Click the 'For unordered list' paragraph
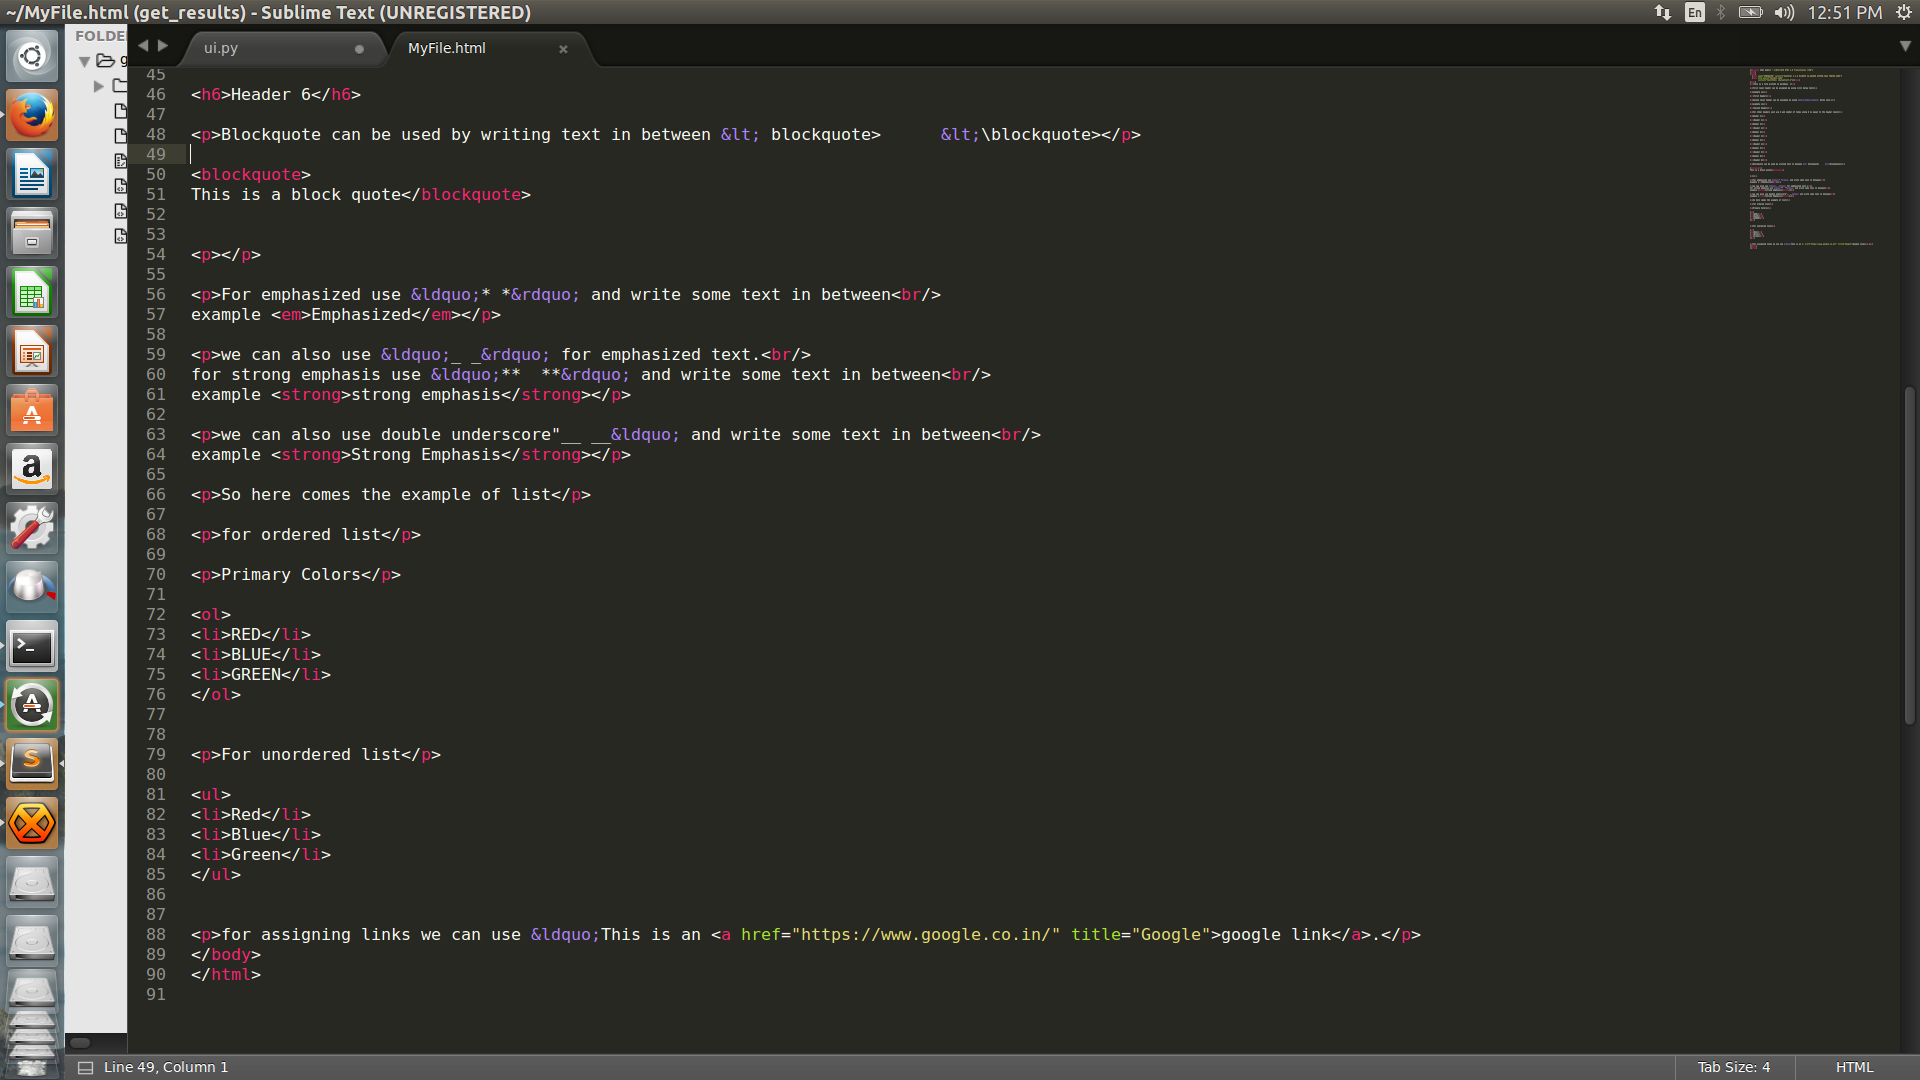The height and width of the screenshot is (1080, 1920). coord(316,755)
